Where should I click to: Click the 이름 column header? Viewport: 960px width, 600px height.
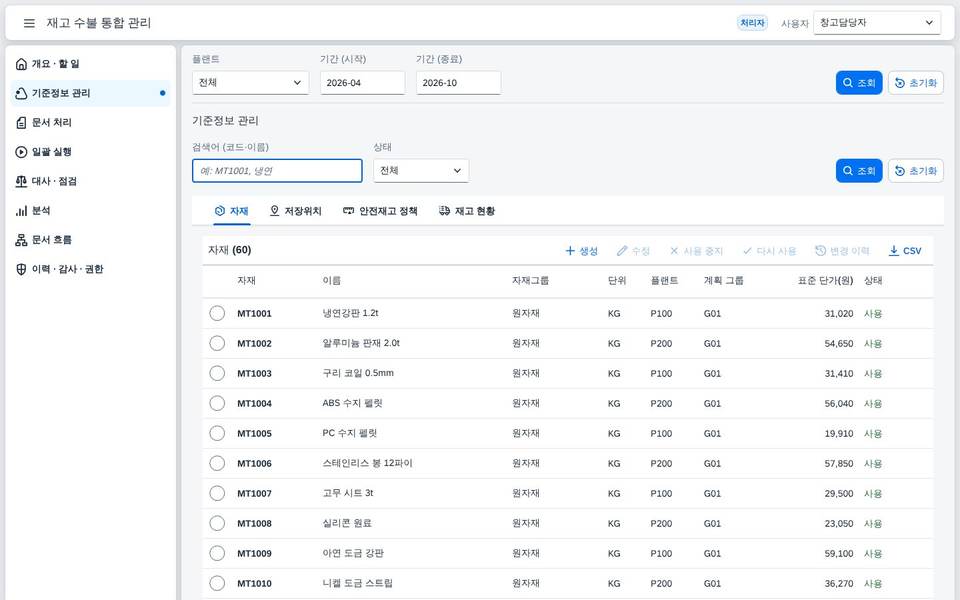[x=331, y=281]
